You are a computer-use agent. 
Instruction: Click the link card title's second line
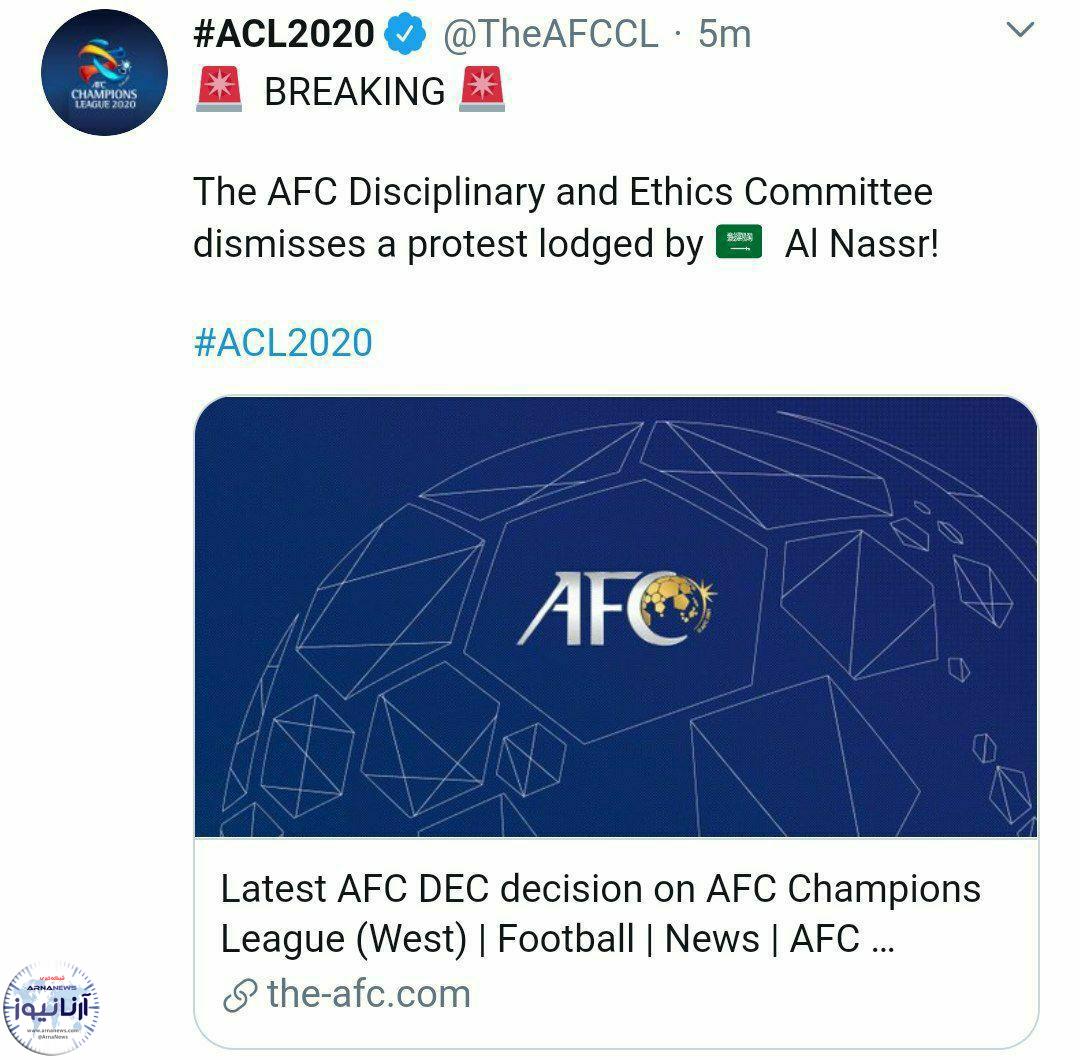pyautogui.click(x=557, y=939)
